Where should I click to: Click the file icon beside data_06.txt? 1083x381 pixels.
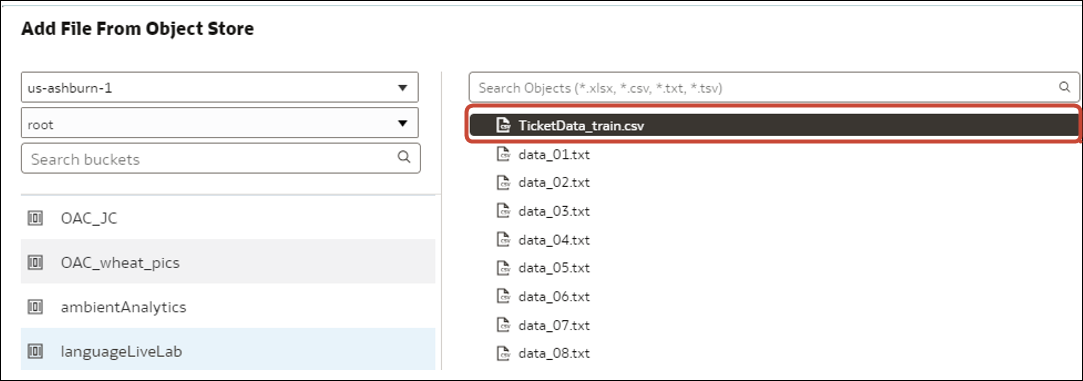click(504, 297)
